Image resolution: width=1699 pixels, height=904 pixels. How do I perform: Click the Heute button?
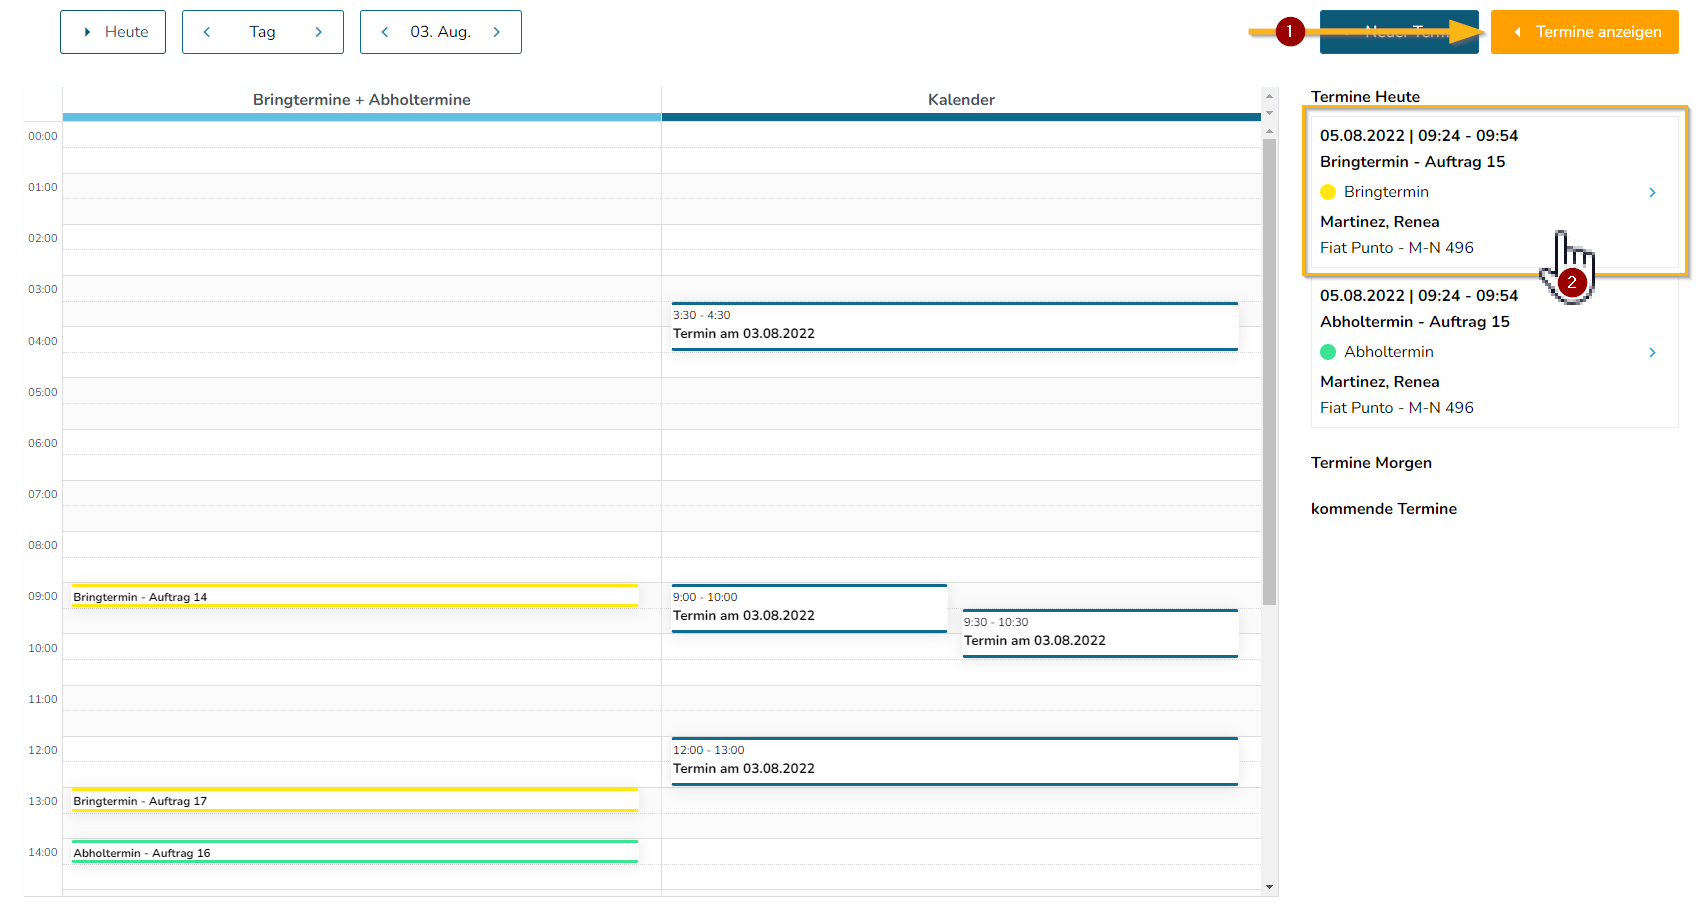tap(113, 32)
